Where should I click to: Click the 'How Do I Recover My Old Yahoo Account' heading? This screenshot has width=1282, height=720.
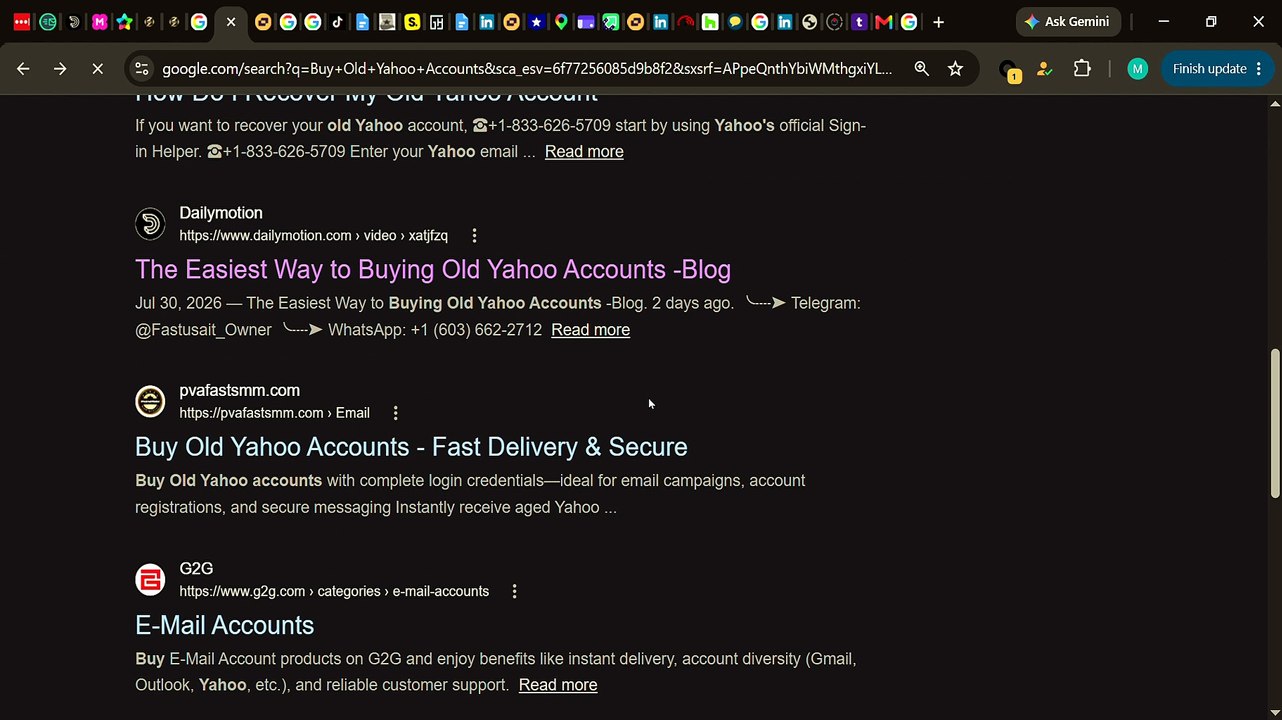point(366,97)
